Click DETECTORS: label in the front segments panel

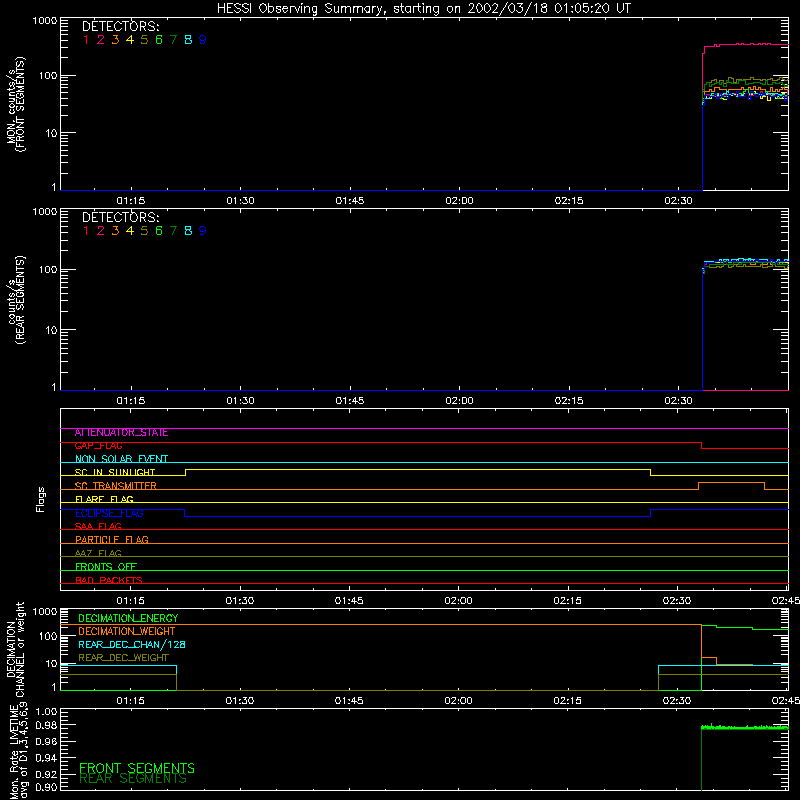(x=120, y=27)
